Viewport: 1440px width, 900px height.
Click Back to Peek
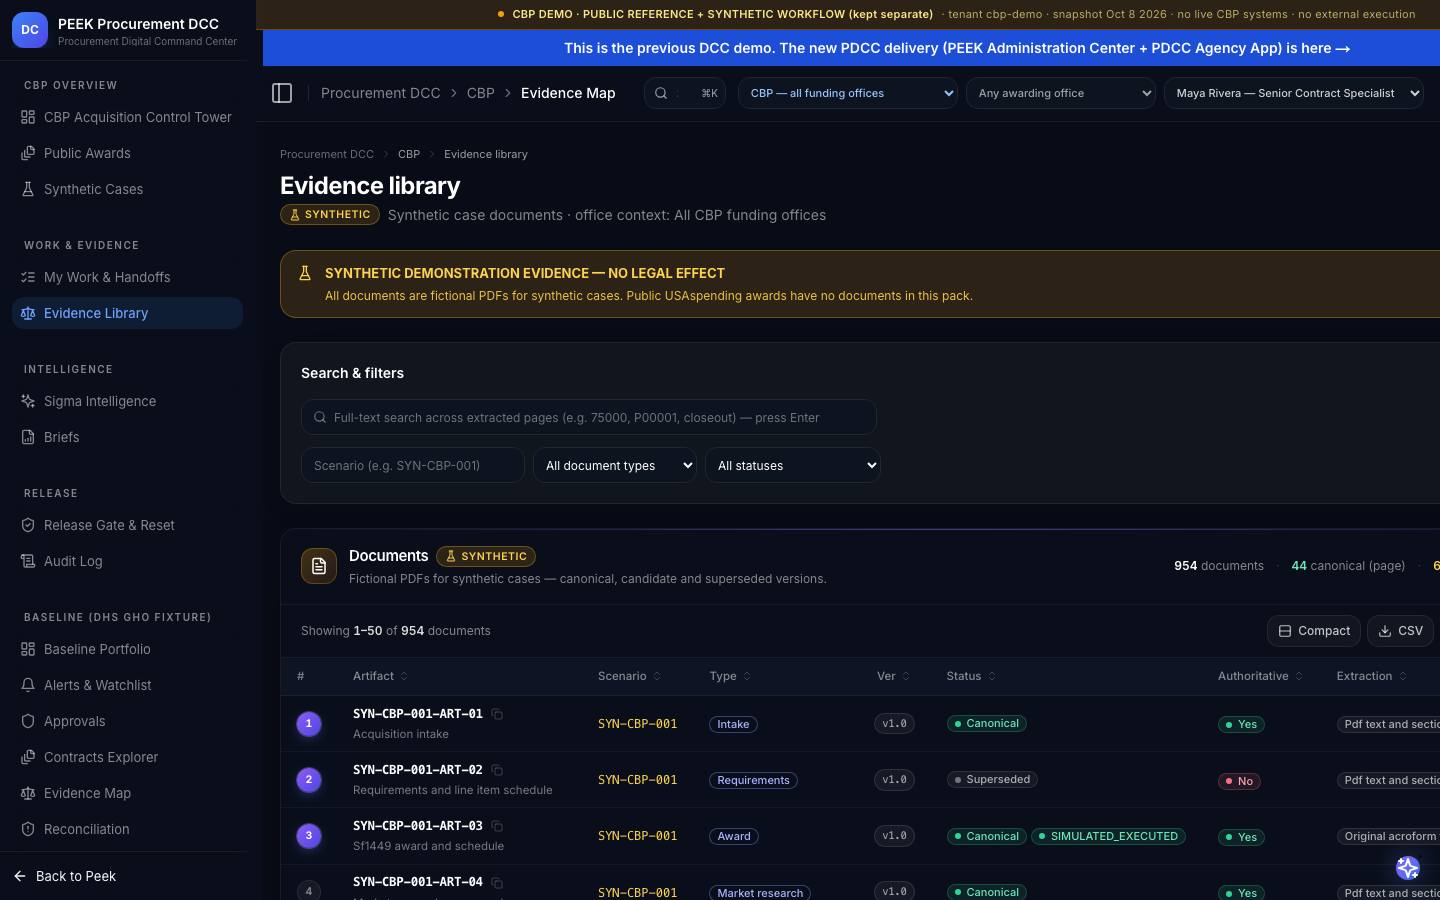[x=66, y=876]
